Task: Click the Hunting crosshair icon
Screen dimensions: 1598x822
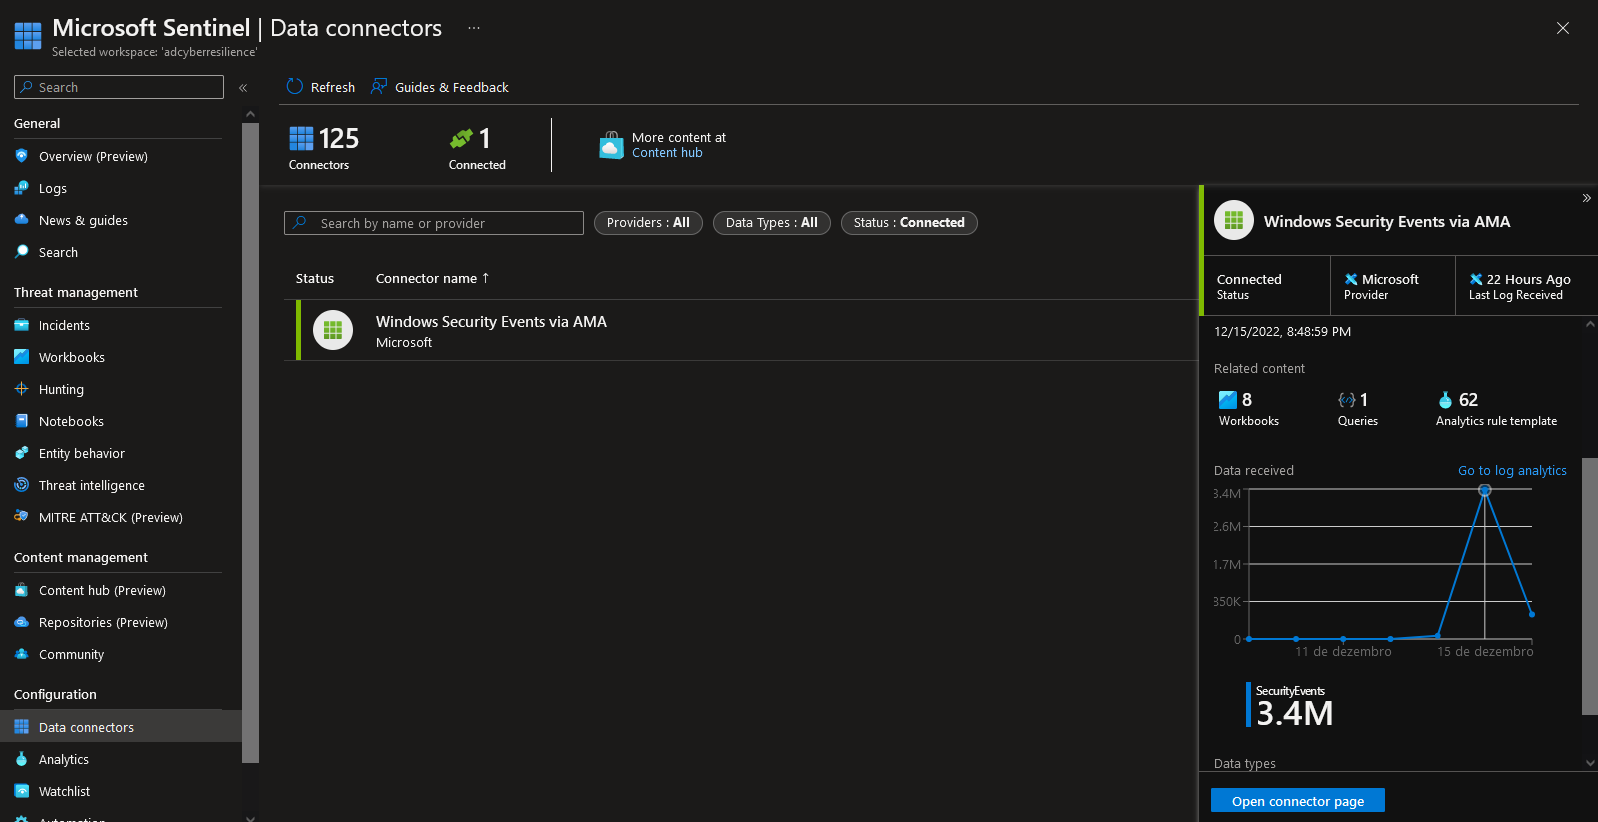Action: (x=22, y=389)
